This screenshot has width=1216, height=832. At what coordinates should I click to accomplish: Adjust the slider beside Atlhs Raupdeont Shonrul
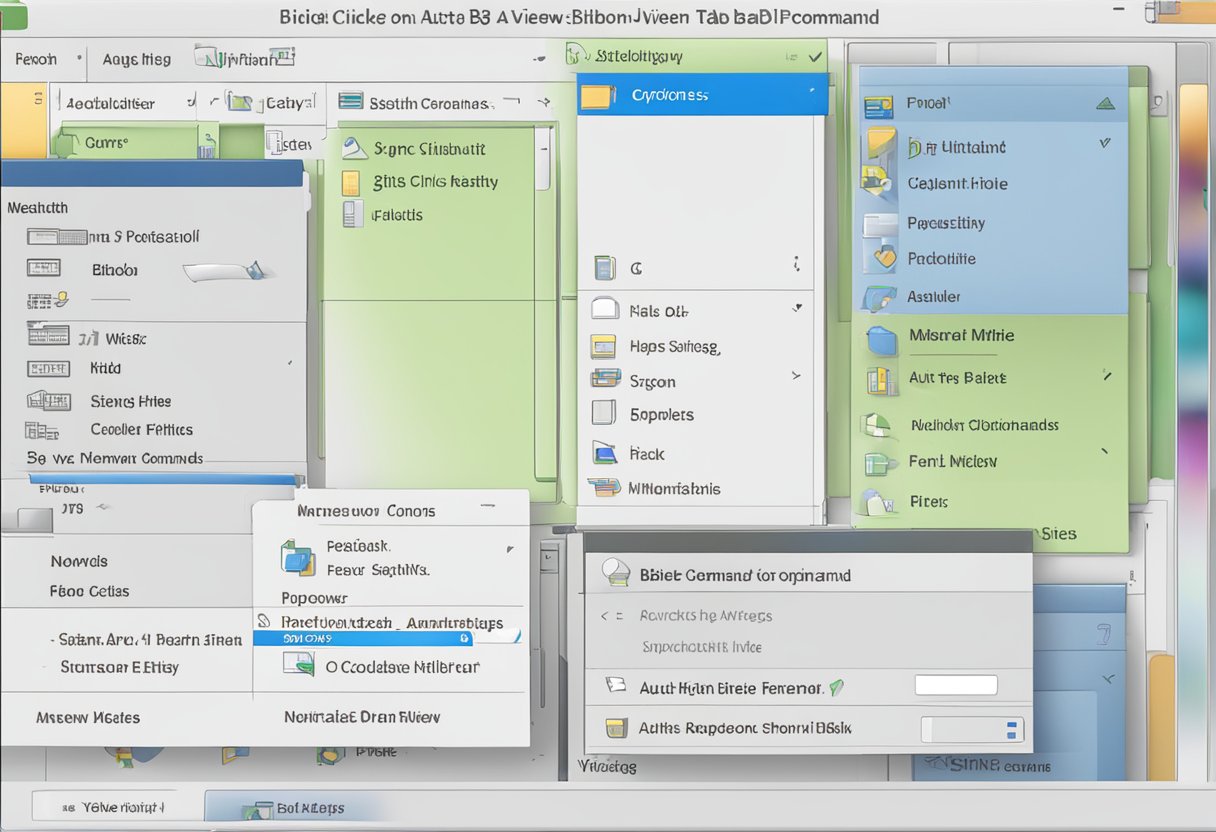971,729
